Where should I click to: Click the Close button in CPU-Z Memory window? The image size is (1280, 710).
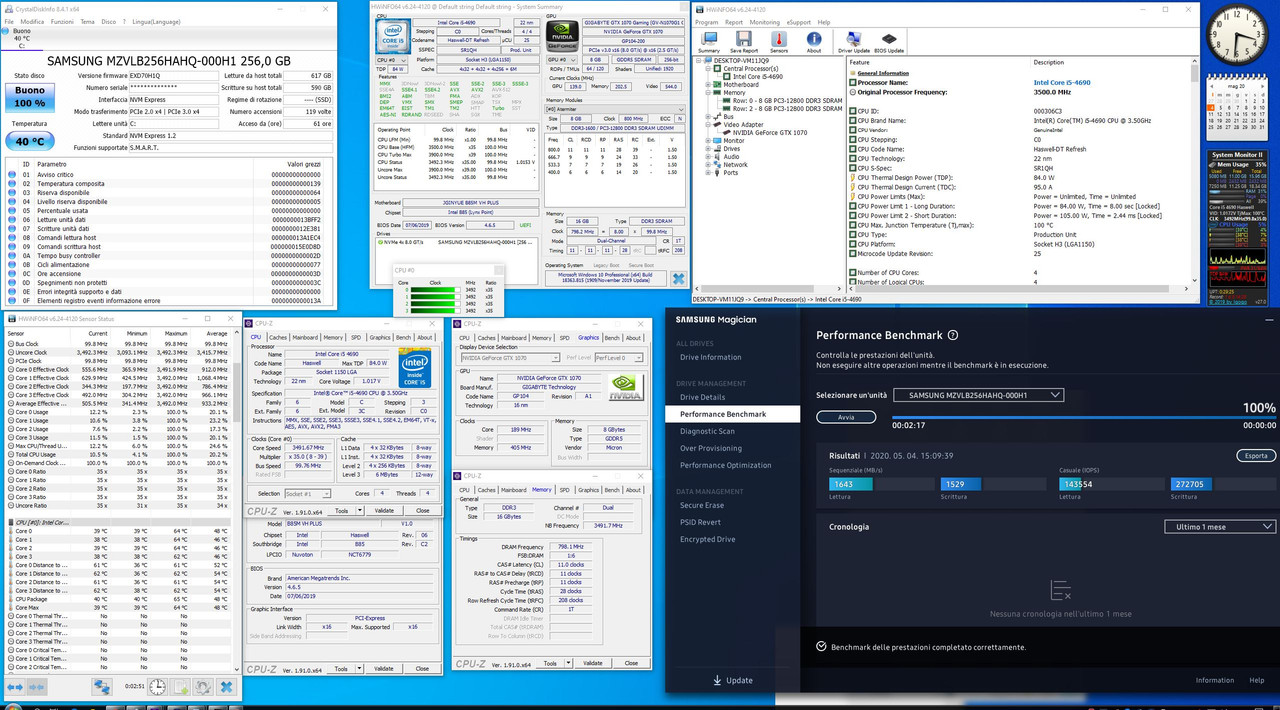point(630,663)
